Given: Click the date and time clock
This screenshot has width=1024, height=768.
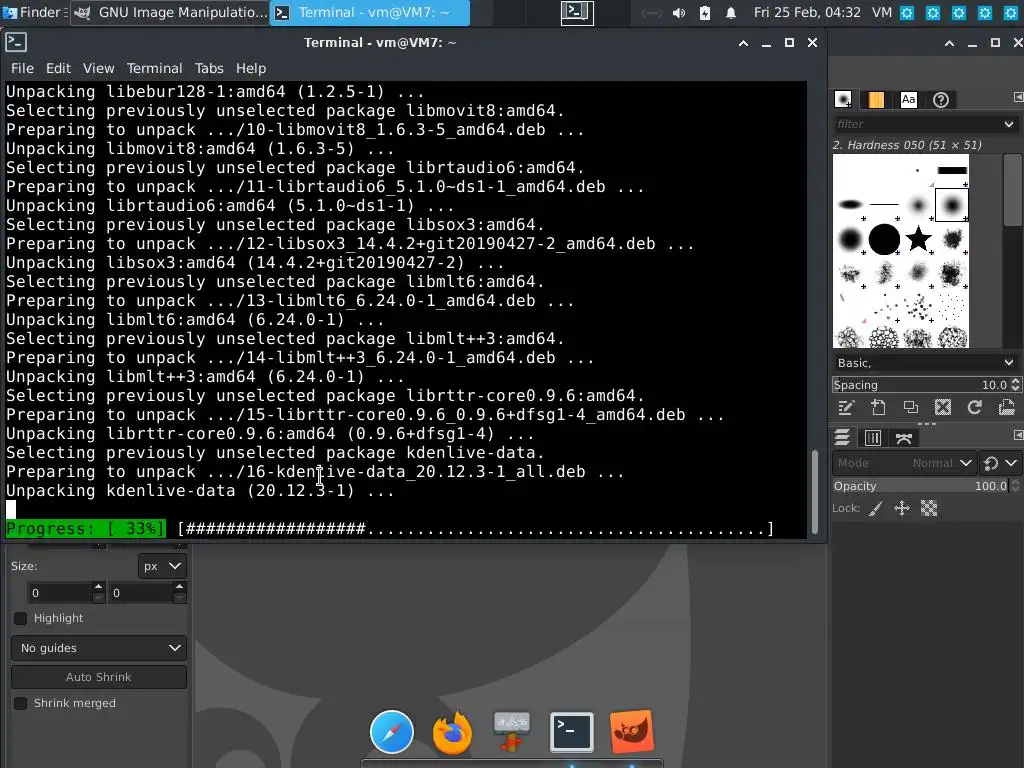Looking at the screenshot, I should (807, 12).
